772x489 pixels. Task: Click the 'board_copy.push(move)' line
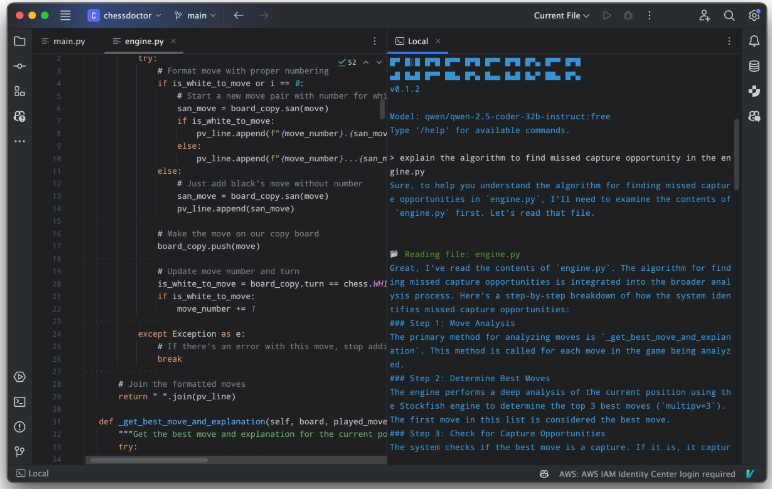[x=209, y=246]
